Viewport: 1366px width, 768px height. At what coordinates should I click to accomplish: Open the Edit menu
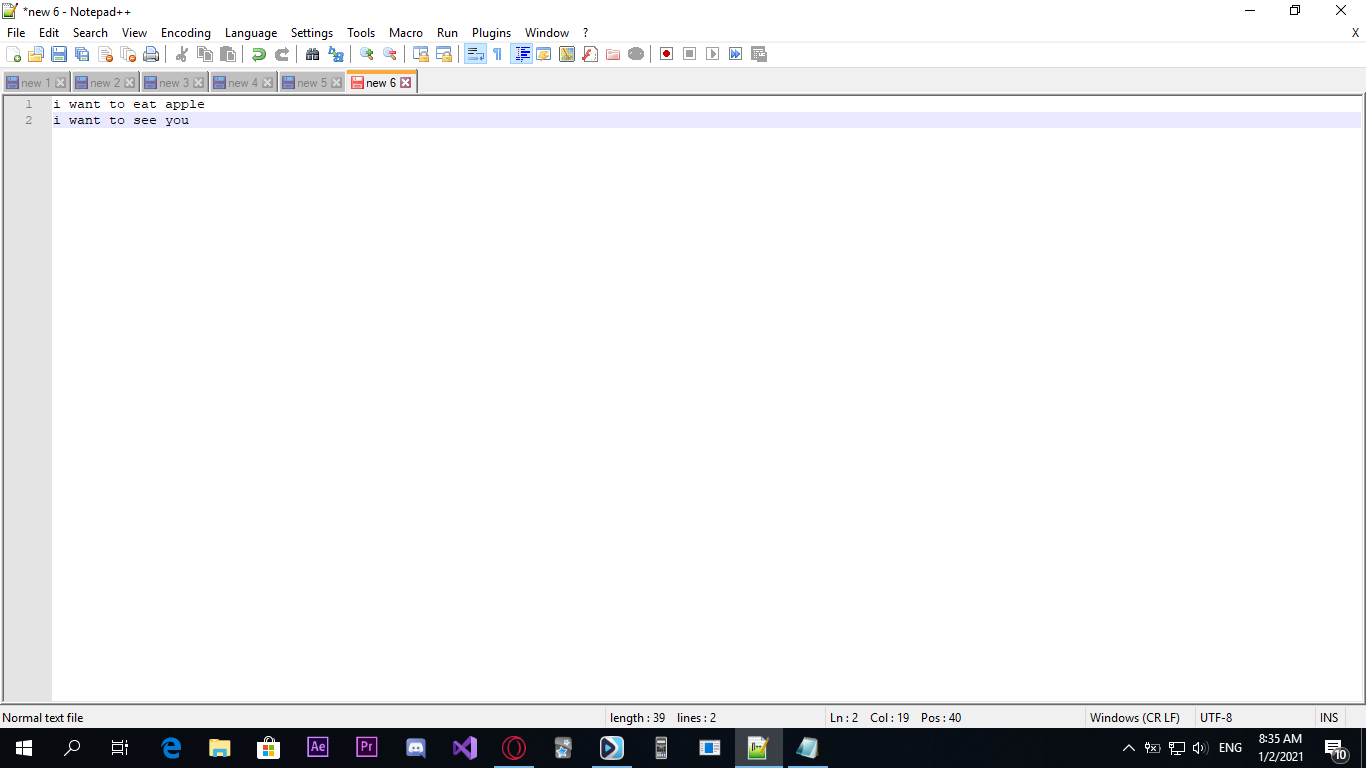click(x=49, y=33)
